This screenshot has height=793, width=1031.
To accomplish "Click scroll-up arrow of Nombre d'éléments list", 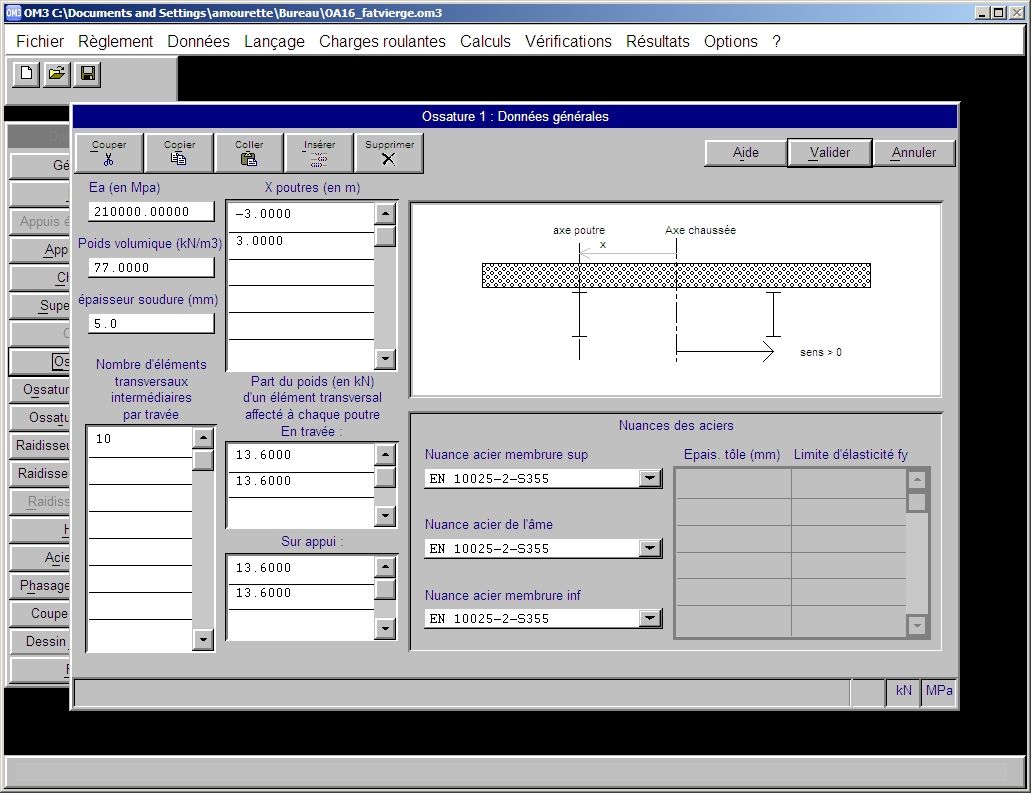I will pyautogui.click(x=203, y=438).
